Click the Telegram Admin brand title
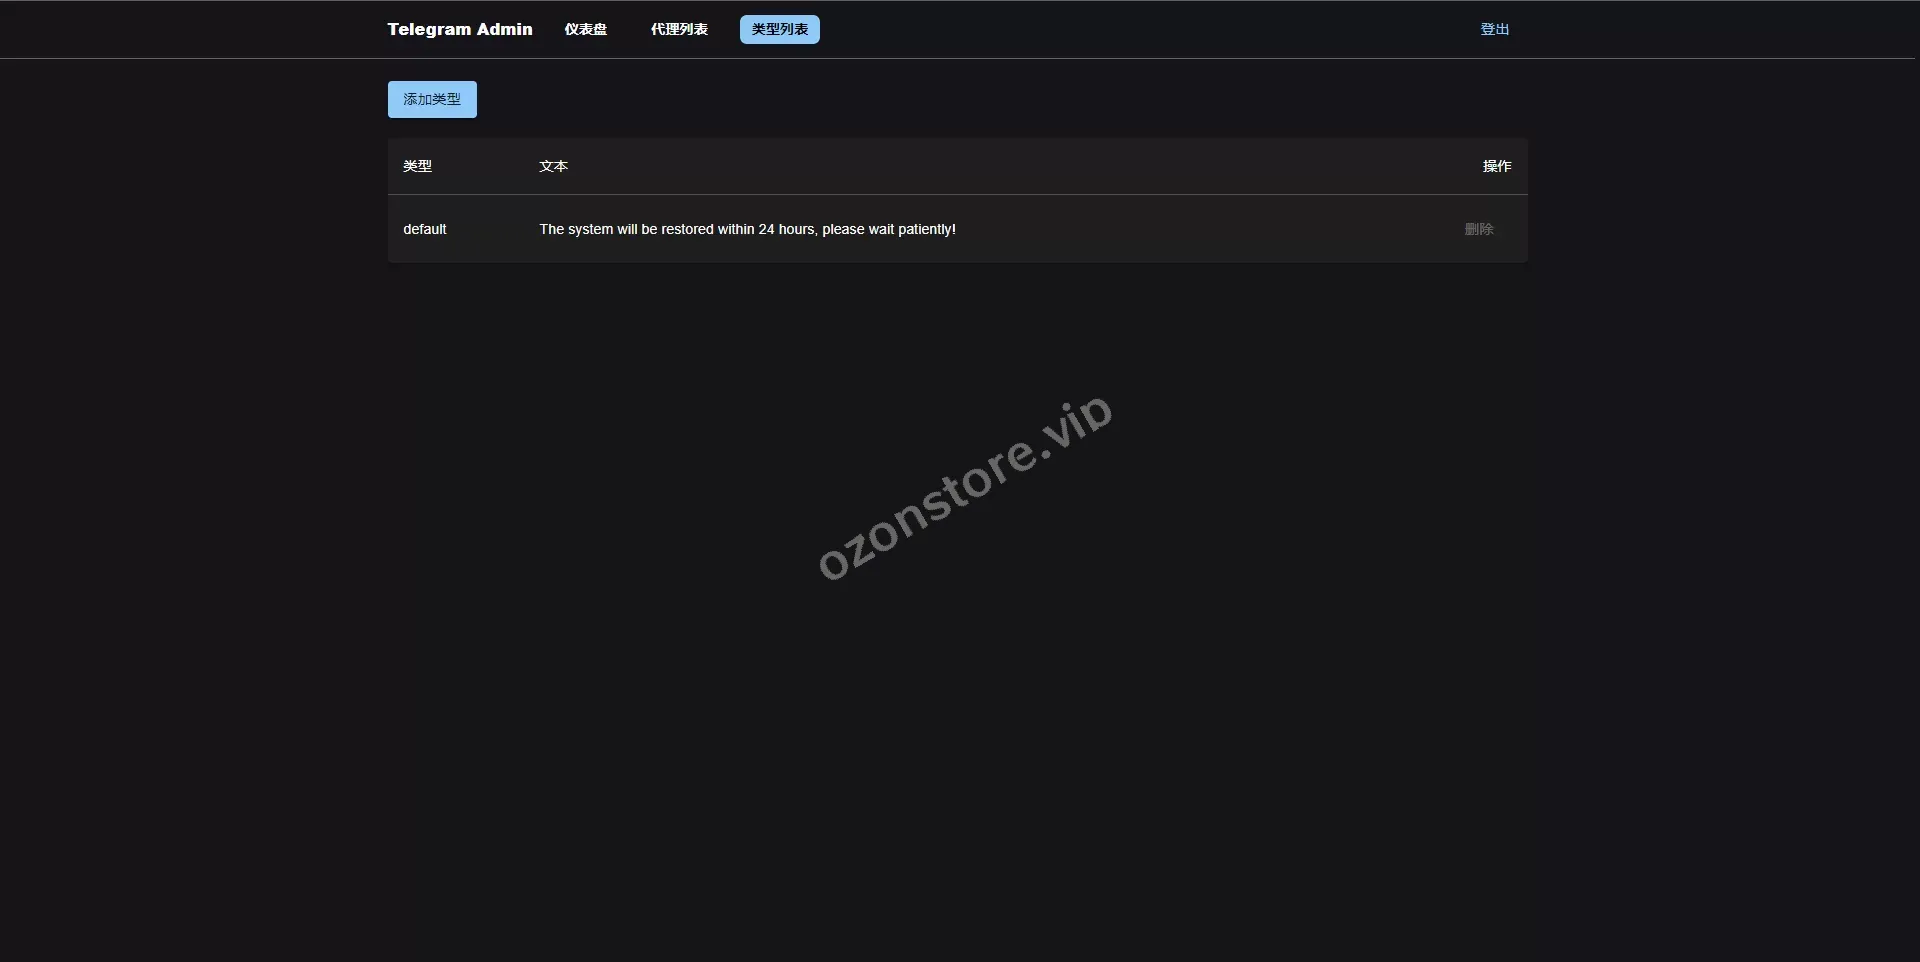 [459, 29]
